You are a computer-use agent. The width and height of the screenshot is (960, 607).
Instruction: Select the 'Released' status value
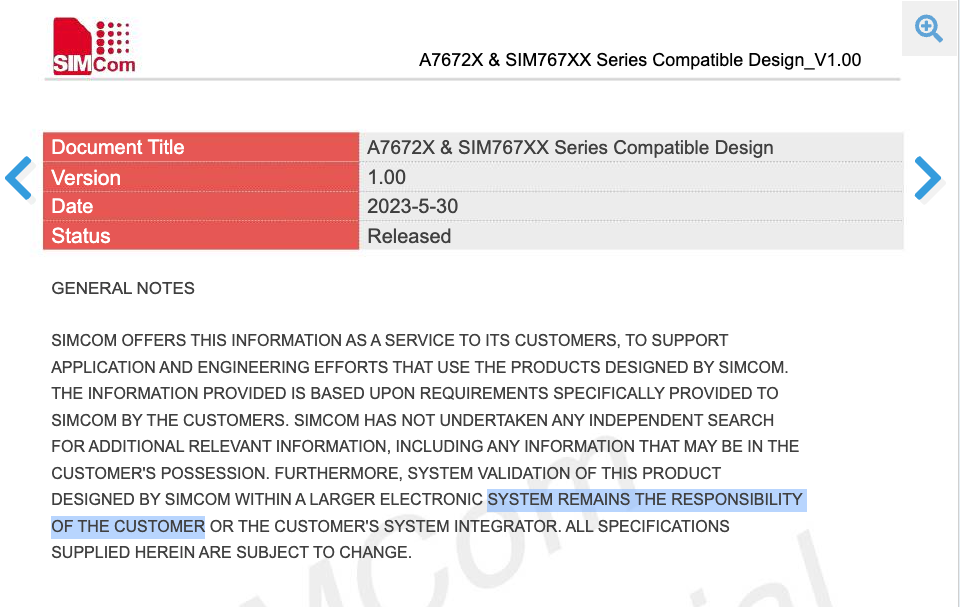coord(409,236)
